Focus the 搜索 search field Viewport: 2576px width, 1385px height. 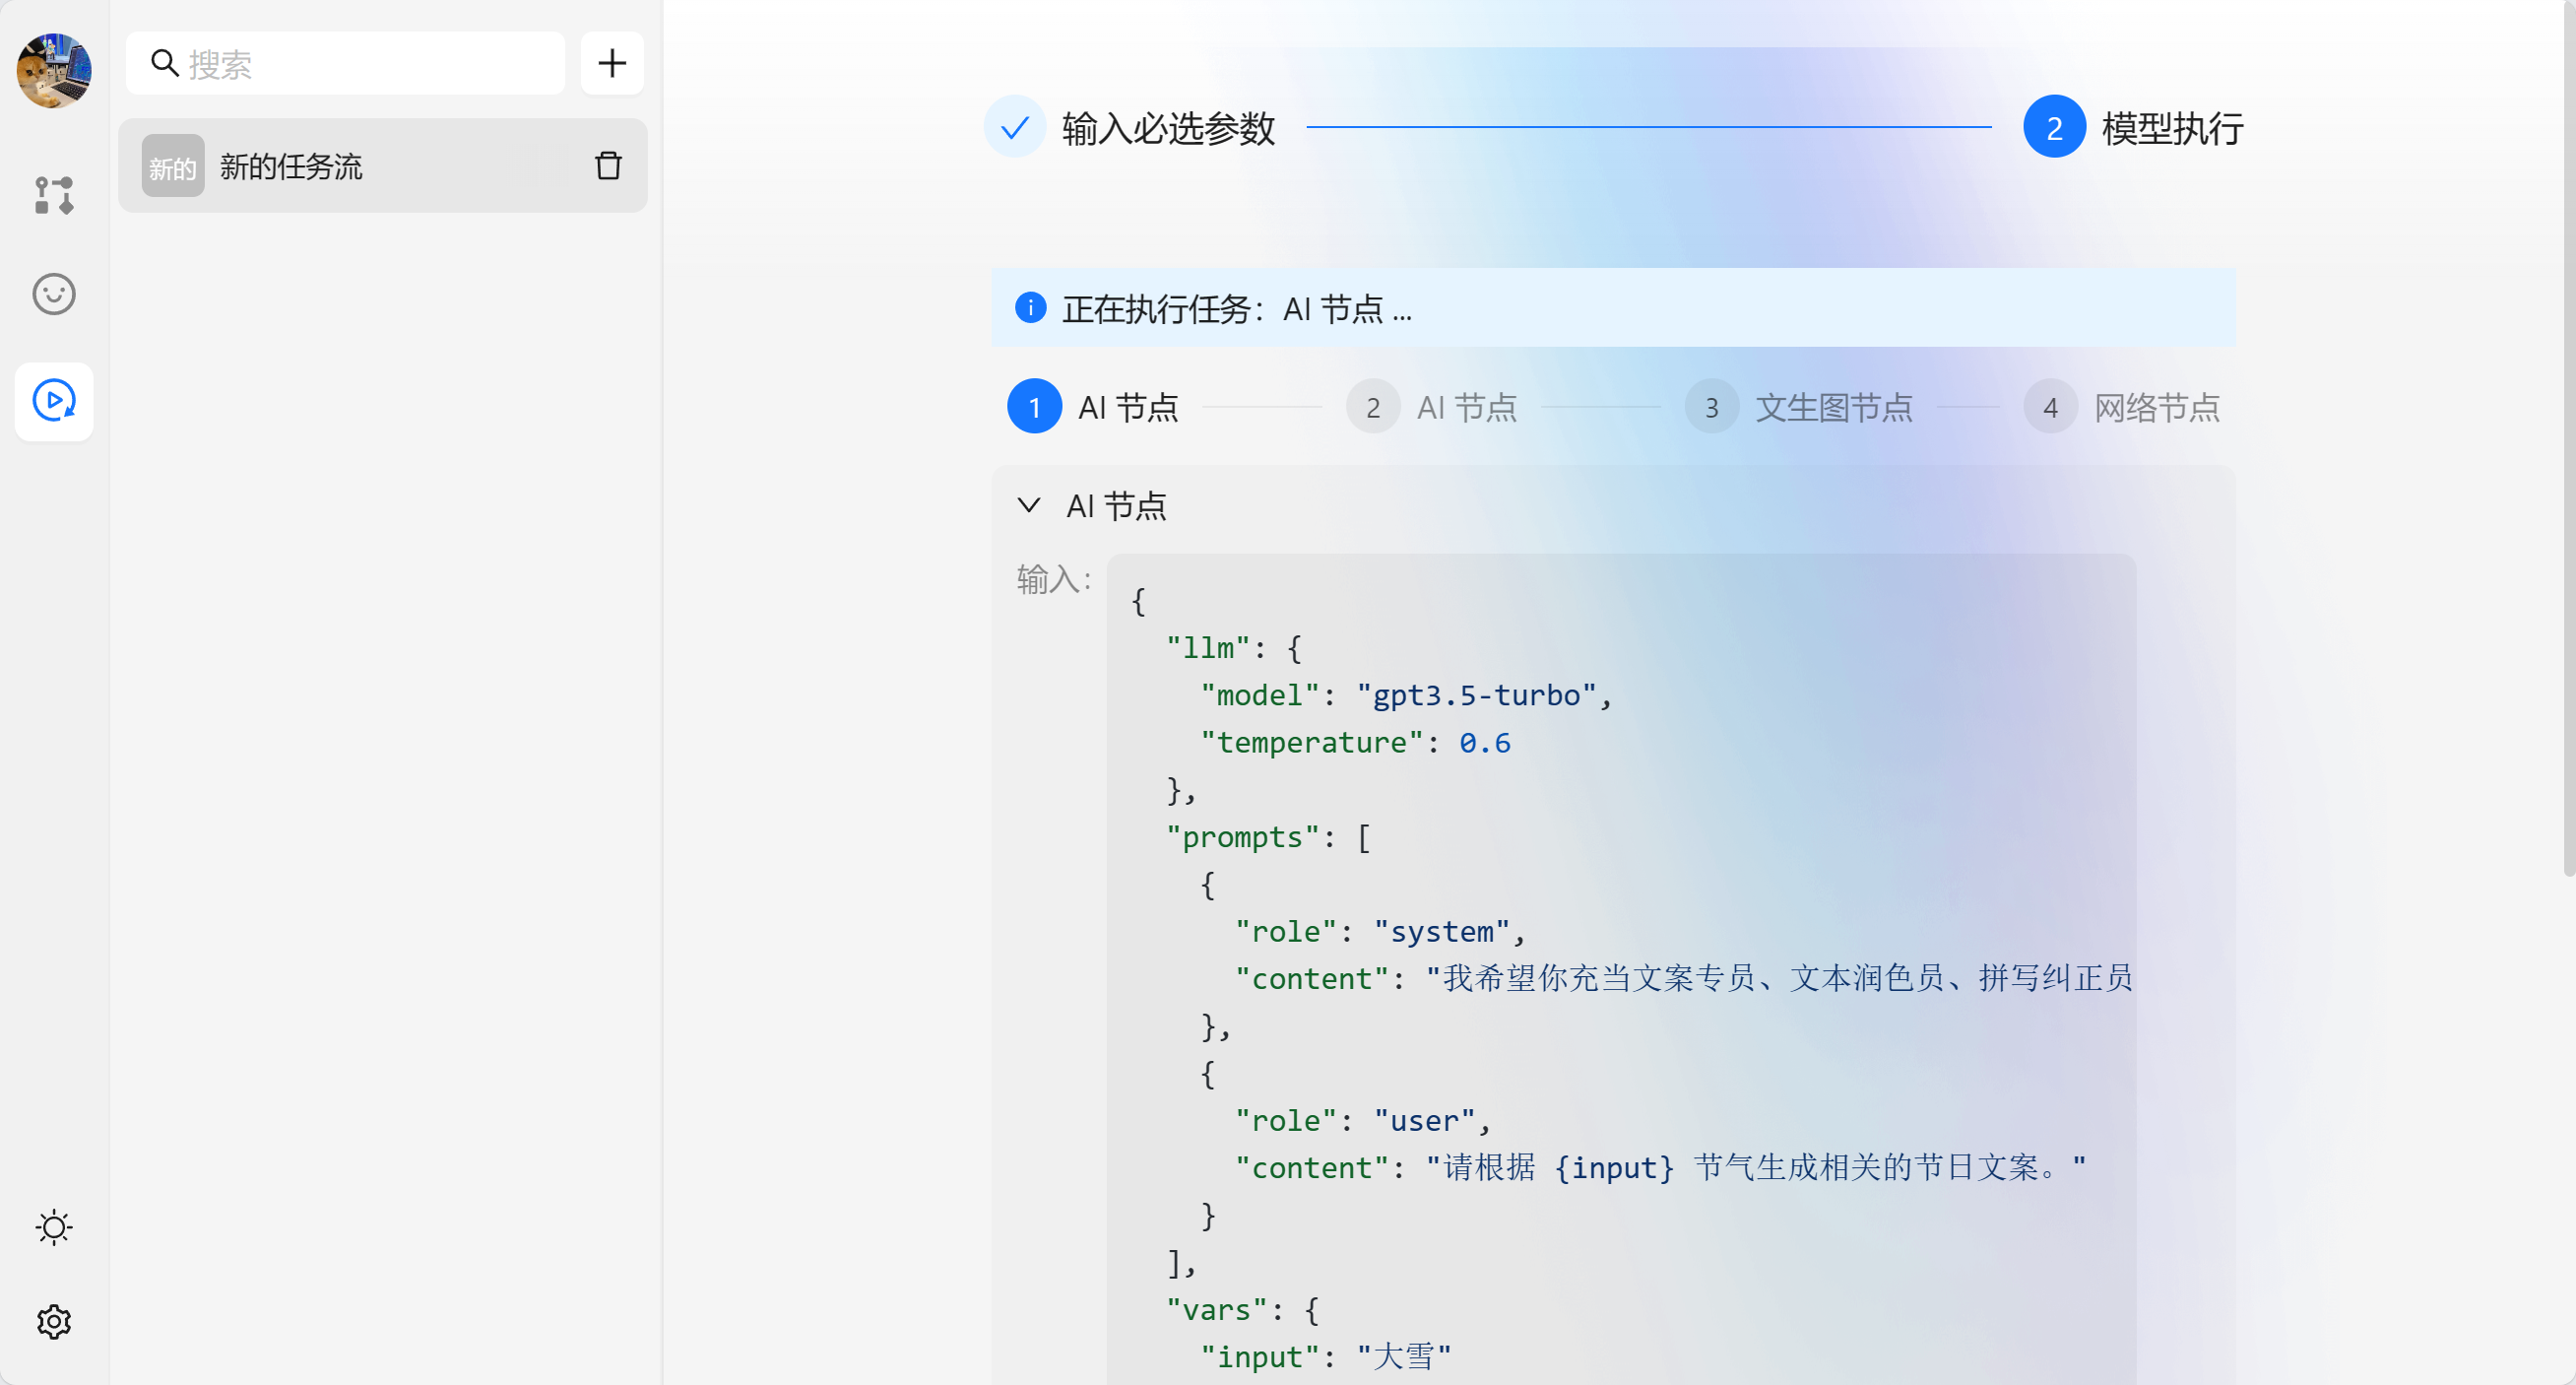coord(370,64)
